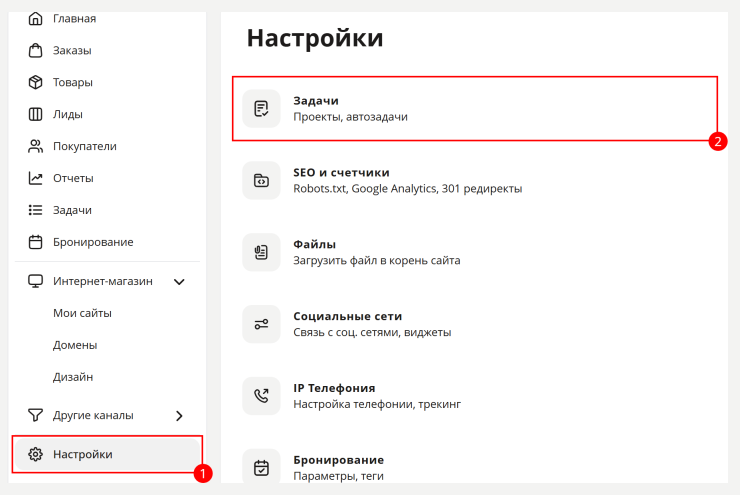Click the "Проекты, автозадачи" description
740x495 pixels.
point(350,117)
